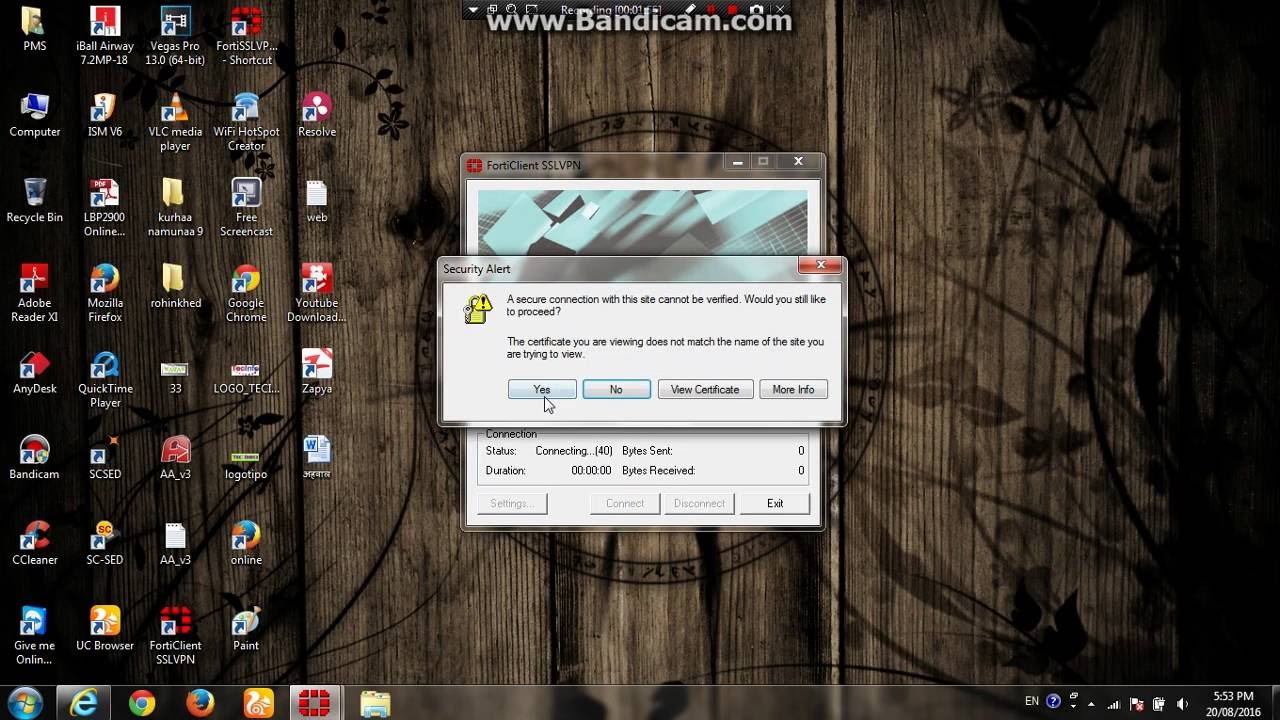Click the More Info button
The image size is (1280, 720).
pos(793,389)
